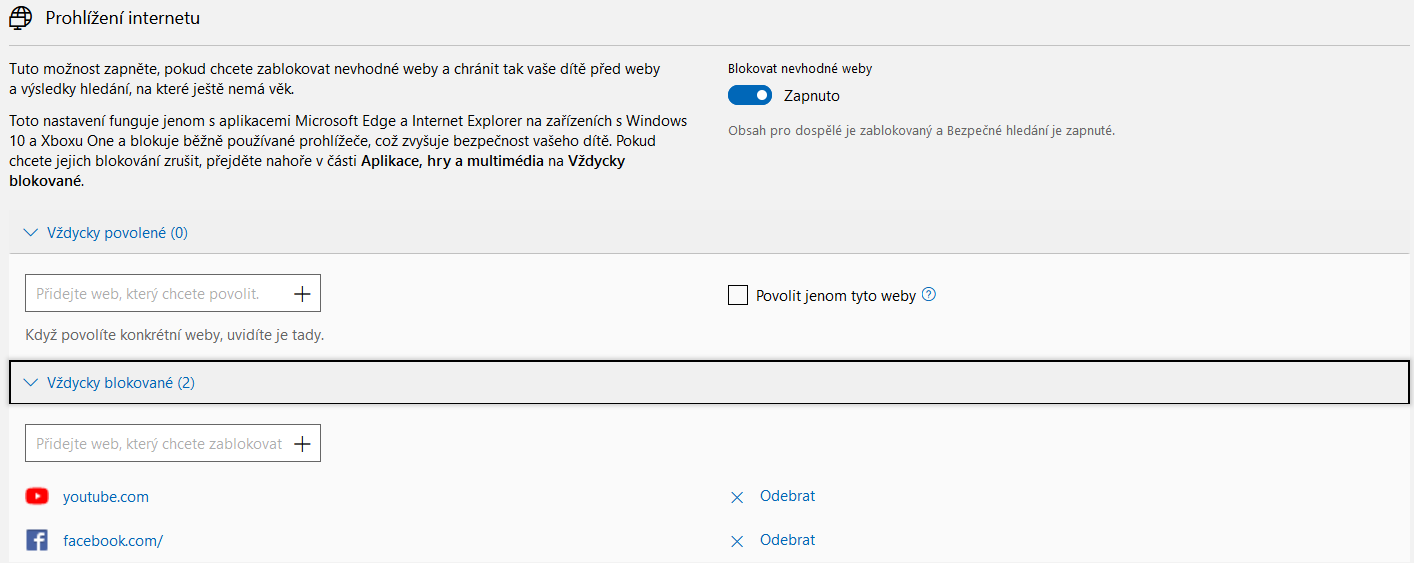Image resolution: width=1414 pixels, height=563 pixels.
Task: Click the Odebrat link for facebook.com
Action: (787, 540)
